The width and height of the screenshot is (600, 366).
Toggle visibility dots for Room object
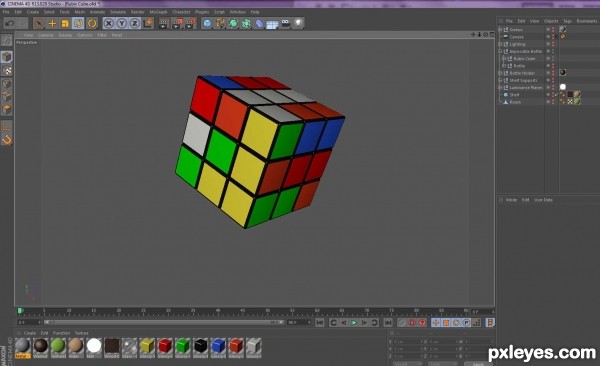click(553, 102)
